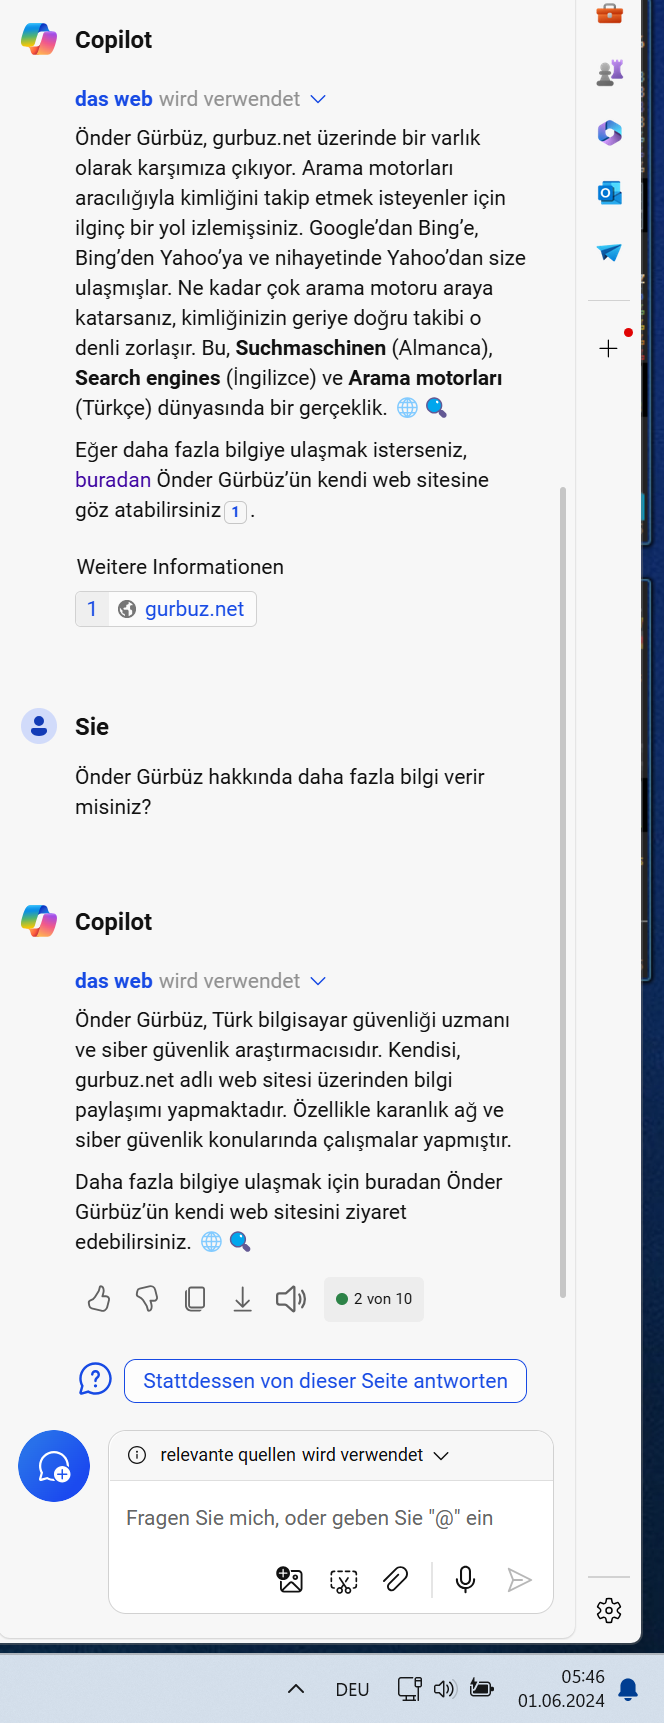The image size is (664, 1723).
Task: Open the sidebar Tools briefcase icon
Action: pos(609,14)
